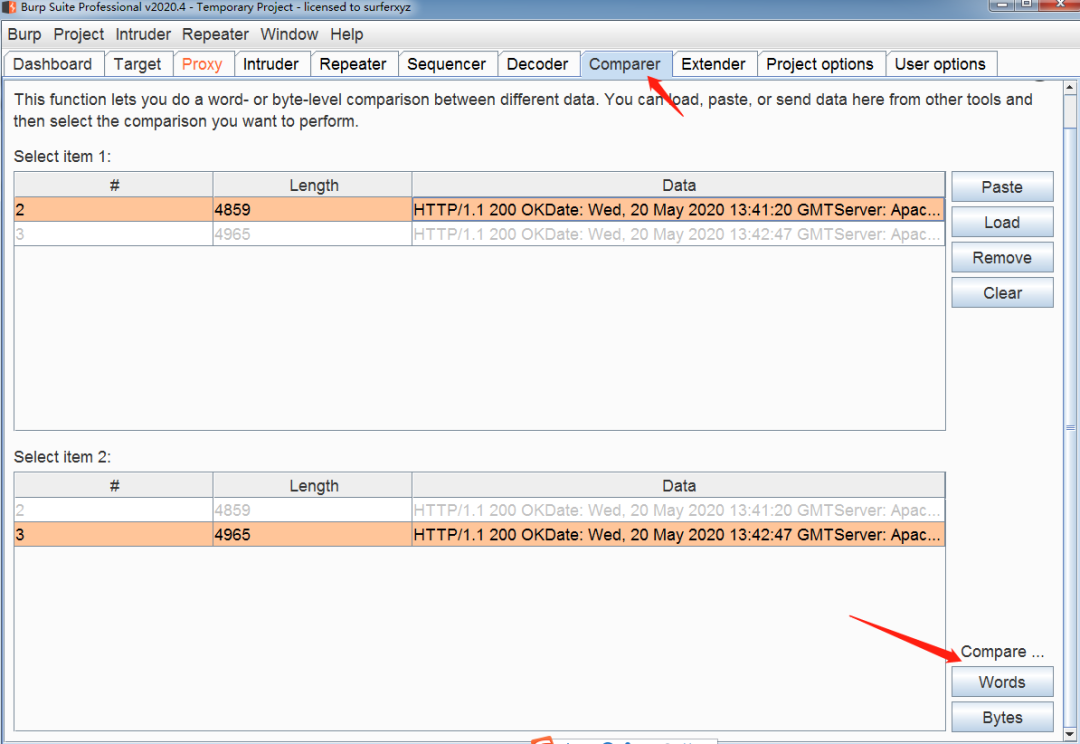Open the Help menu
The width and height of the screenshot is (1080, 744).
click(x=346, y=34)
